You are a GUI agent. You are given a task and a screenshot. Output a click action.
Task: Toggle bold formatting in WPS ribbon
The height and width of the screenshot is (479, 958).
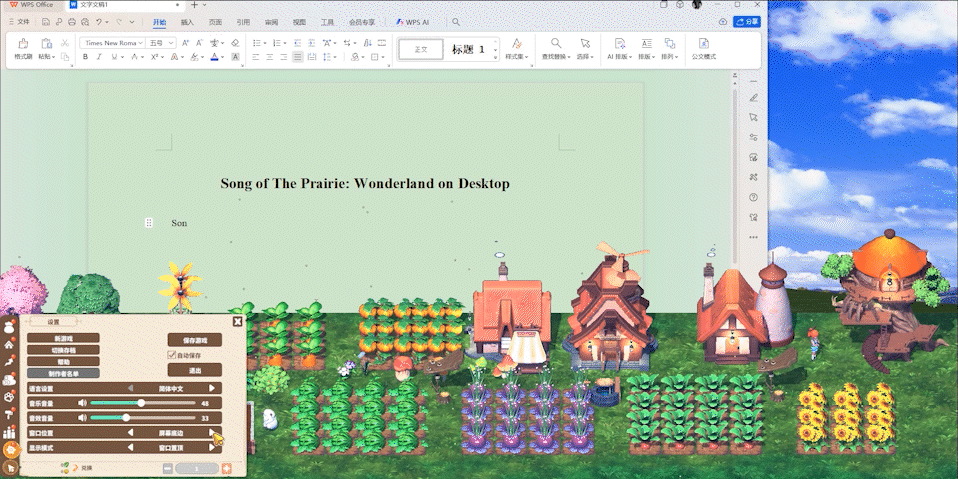[x=86, y=57]
